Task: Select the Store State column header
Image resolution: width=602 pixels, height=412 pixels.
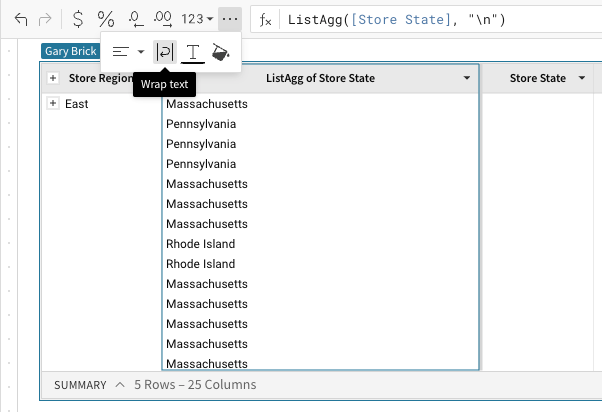Action: (x=537, y=78)
